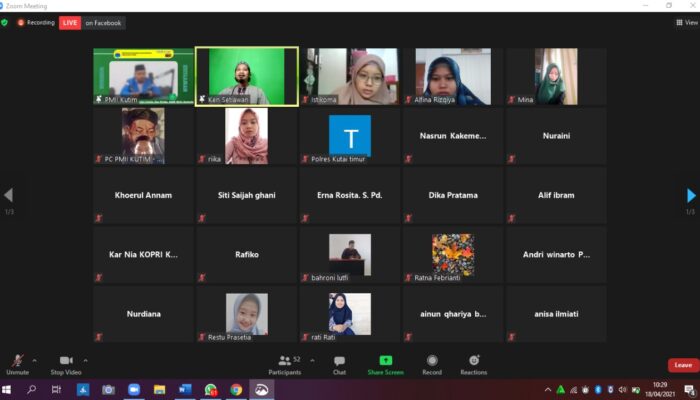700x400 pixels.
Task: Select Andri winarto P... tile
Action: (x=556, y=254)
